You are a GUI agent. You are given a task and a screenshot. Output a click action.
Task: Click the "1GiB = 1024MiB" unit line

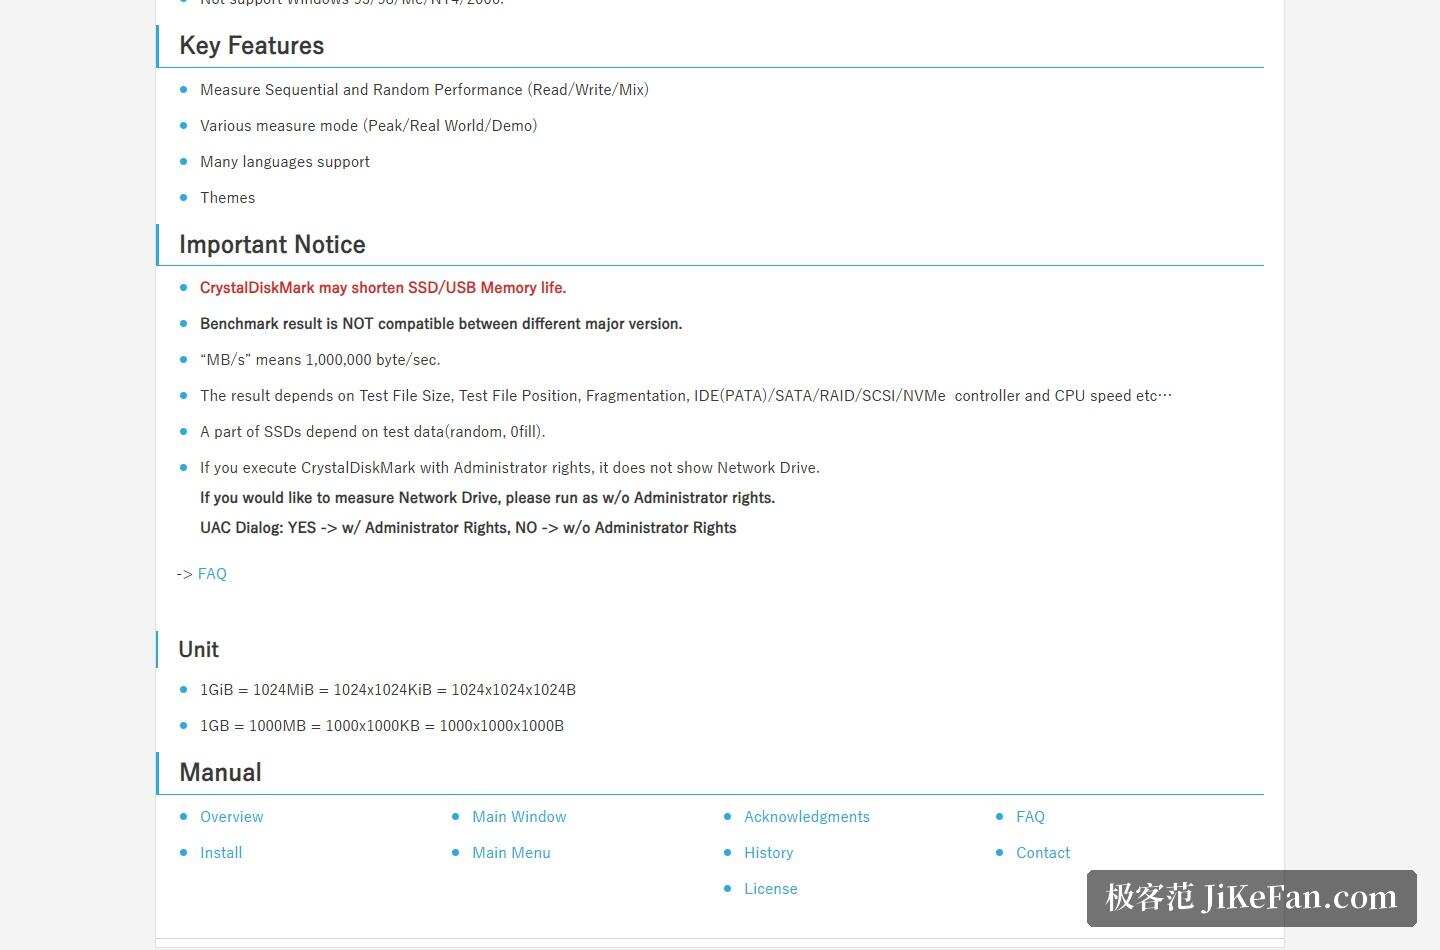coord(388,690)
